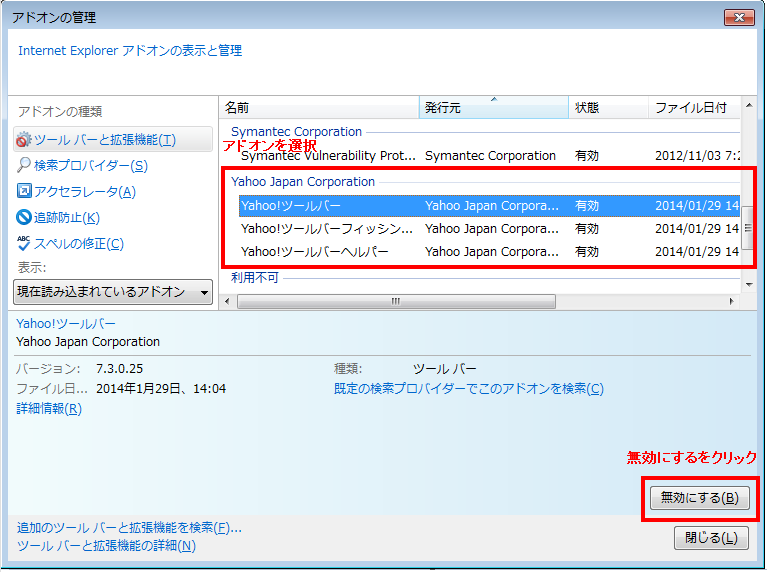Screen dimensions: 768x572
Task: Click 有効 status in Yahoo!ツールバーヘルパー row
Action: click(x=587, y=252)
